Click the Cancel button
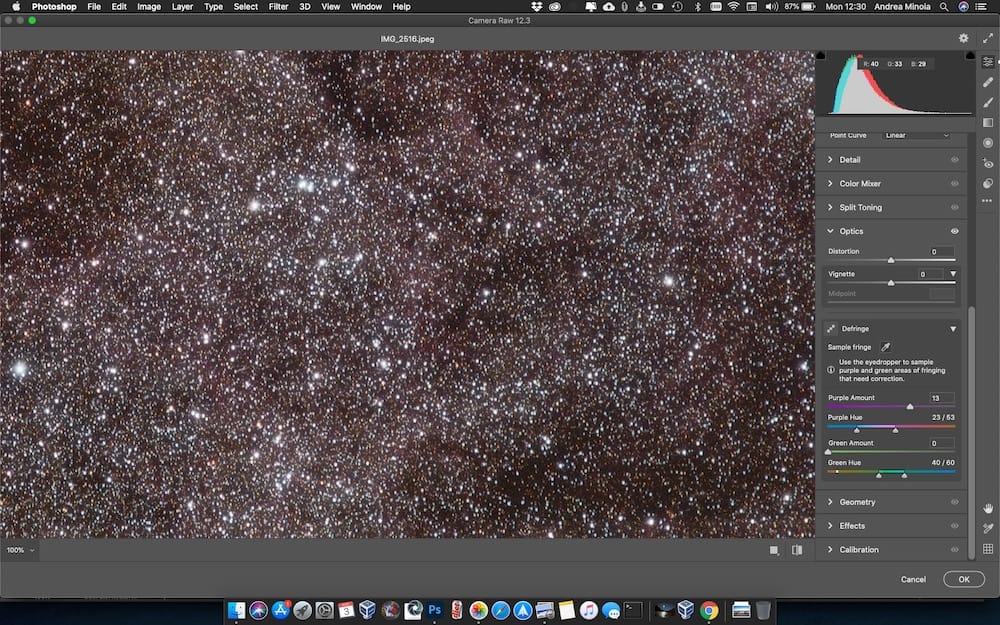1000x625 pixels. click(x=913, y=579)
